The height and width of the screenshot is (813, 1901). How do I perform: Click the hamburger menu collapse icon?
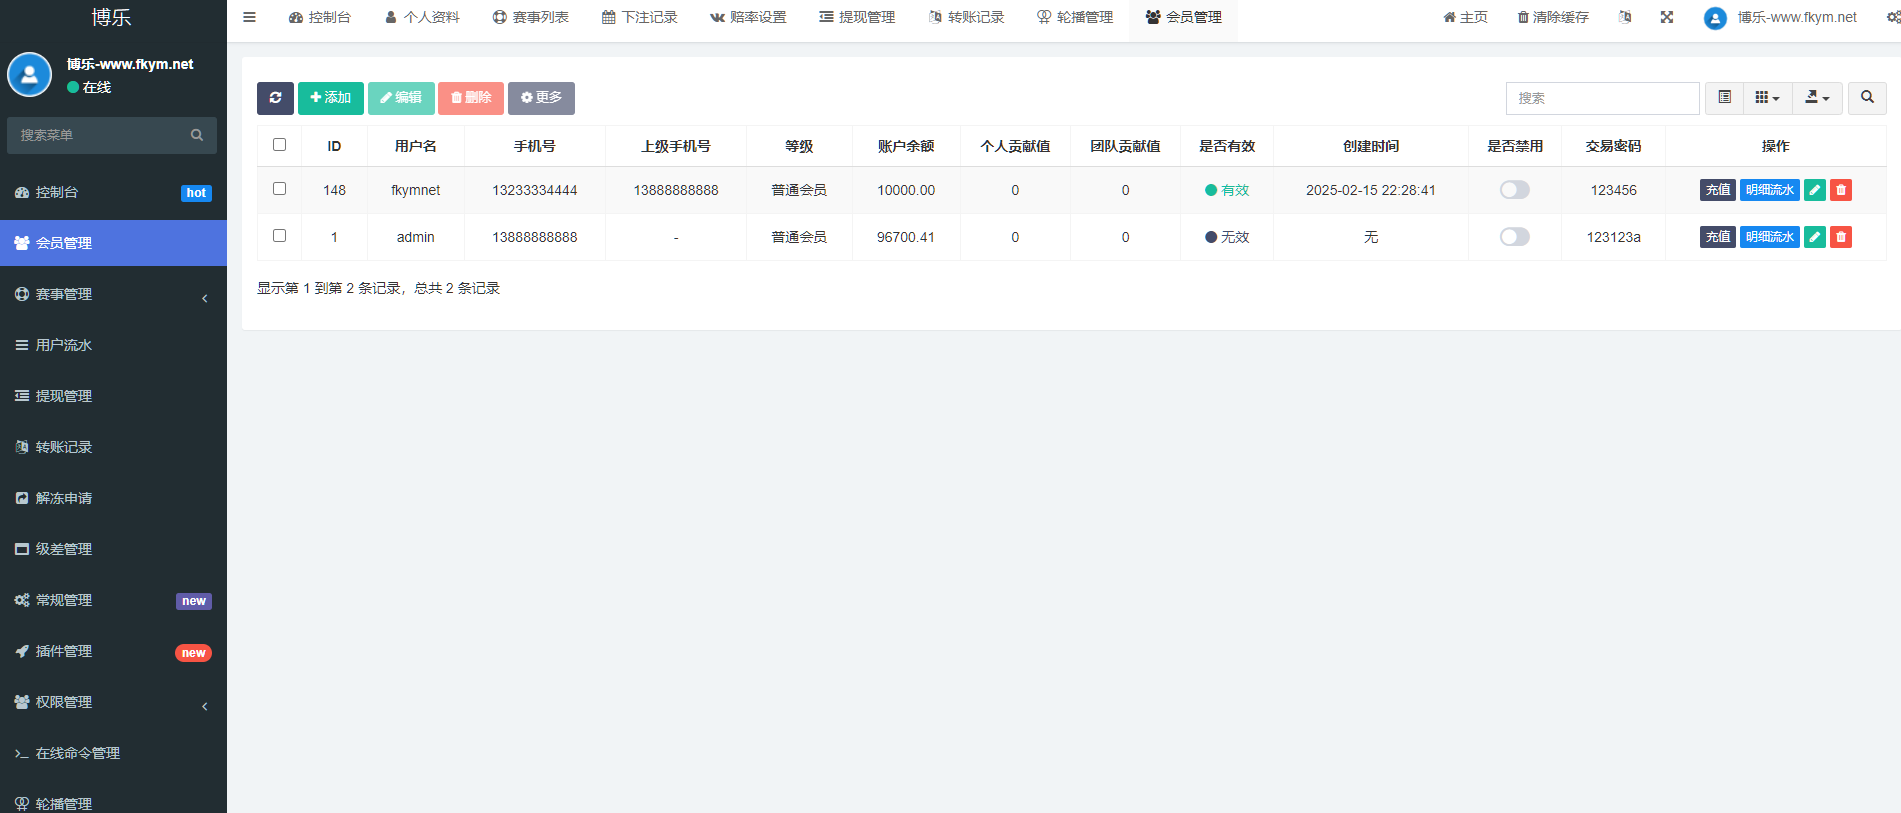(x=250, y=17)
